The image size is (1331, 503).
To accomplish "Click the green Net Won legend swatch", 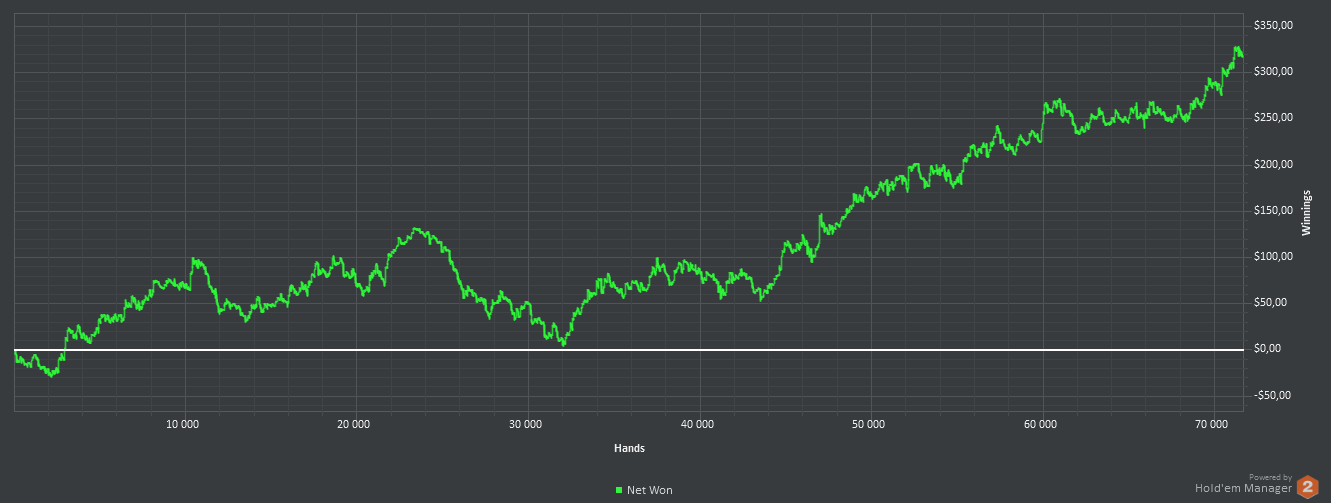I will 619,490.
